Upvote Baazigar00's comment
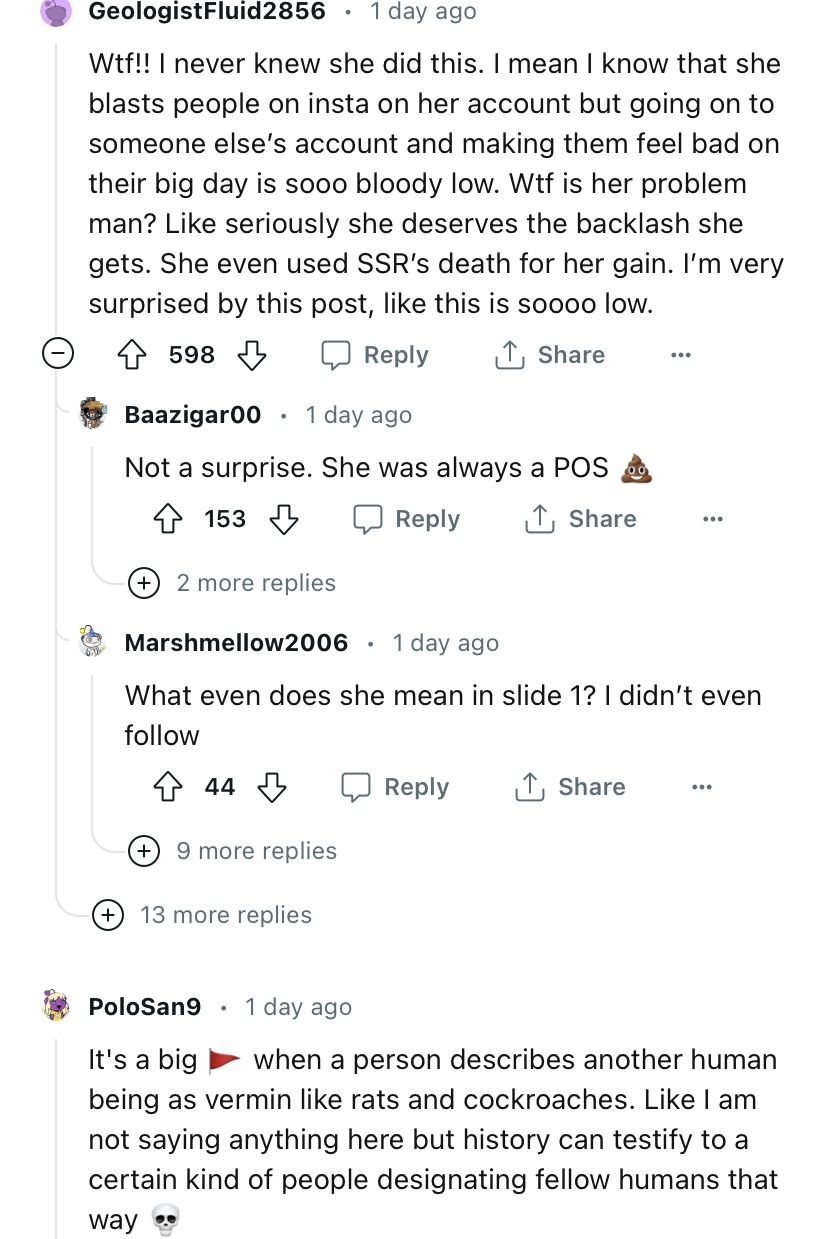 pos(170,519)
